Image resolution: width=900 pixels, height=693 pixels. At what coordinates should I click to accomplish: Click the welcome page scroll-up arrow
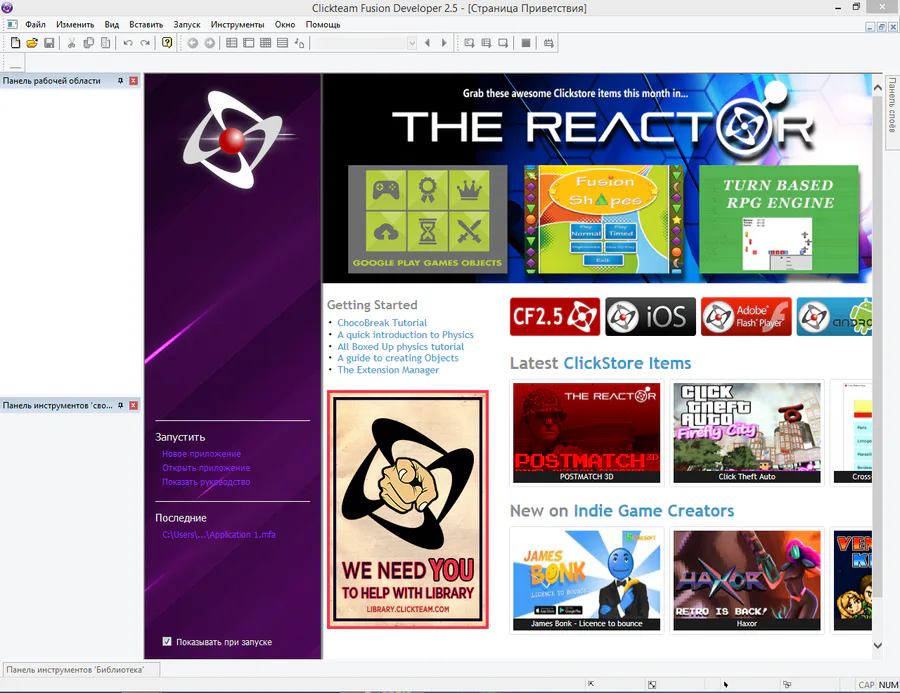(x=878, y=88)
